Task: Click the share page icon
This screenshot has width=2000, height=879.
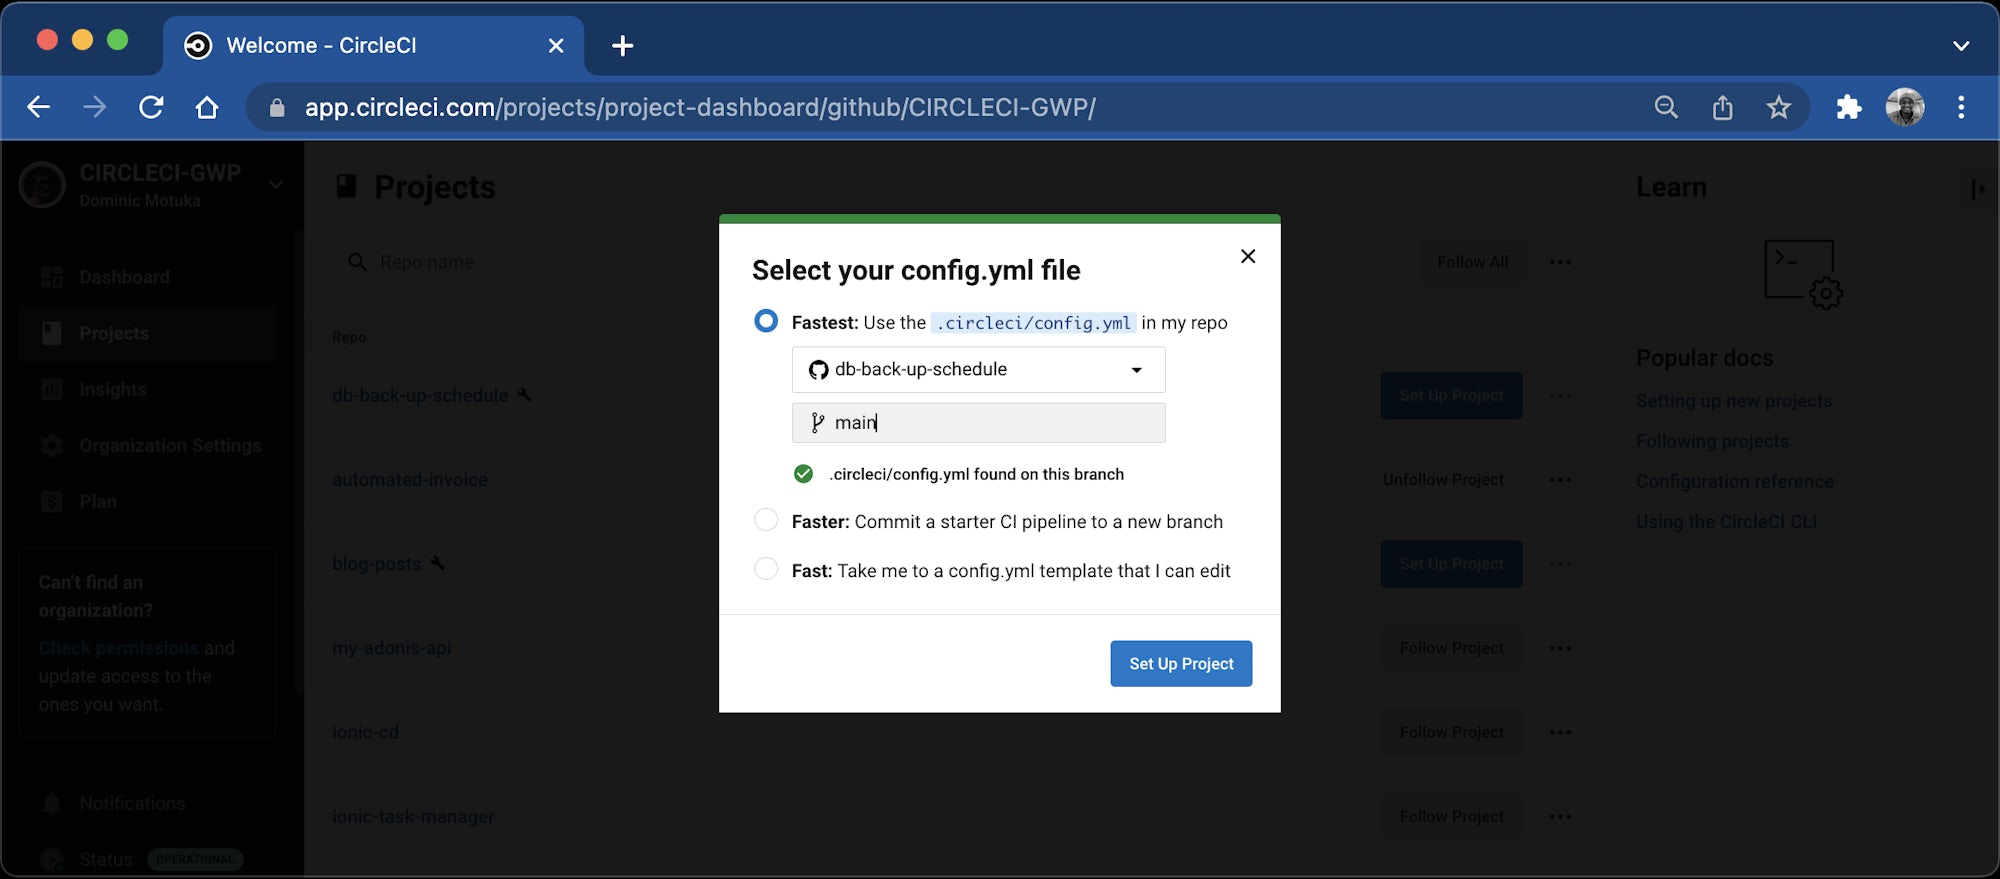Action: [x=1722, y=107]
